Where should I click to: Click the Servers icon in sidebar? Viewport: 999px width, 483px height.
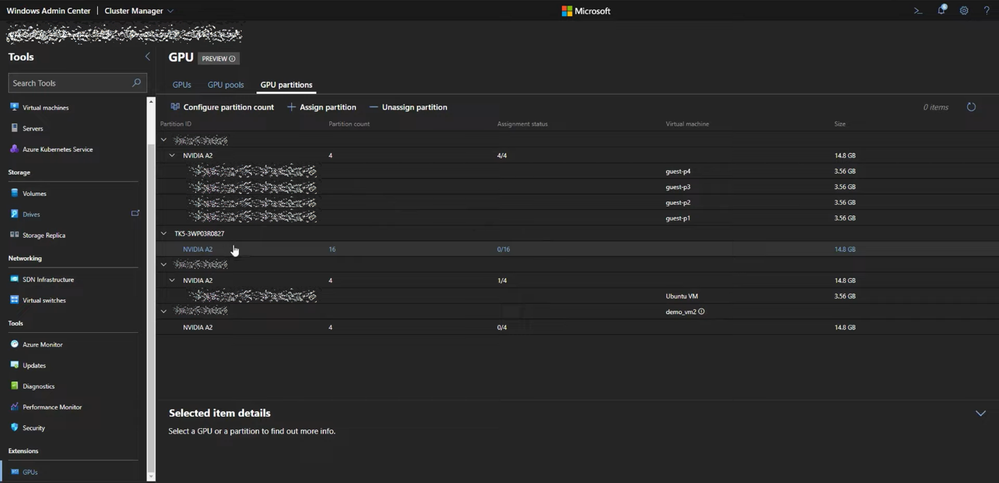click(15, 128)
